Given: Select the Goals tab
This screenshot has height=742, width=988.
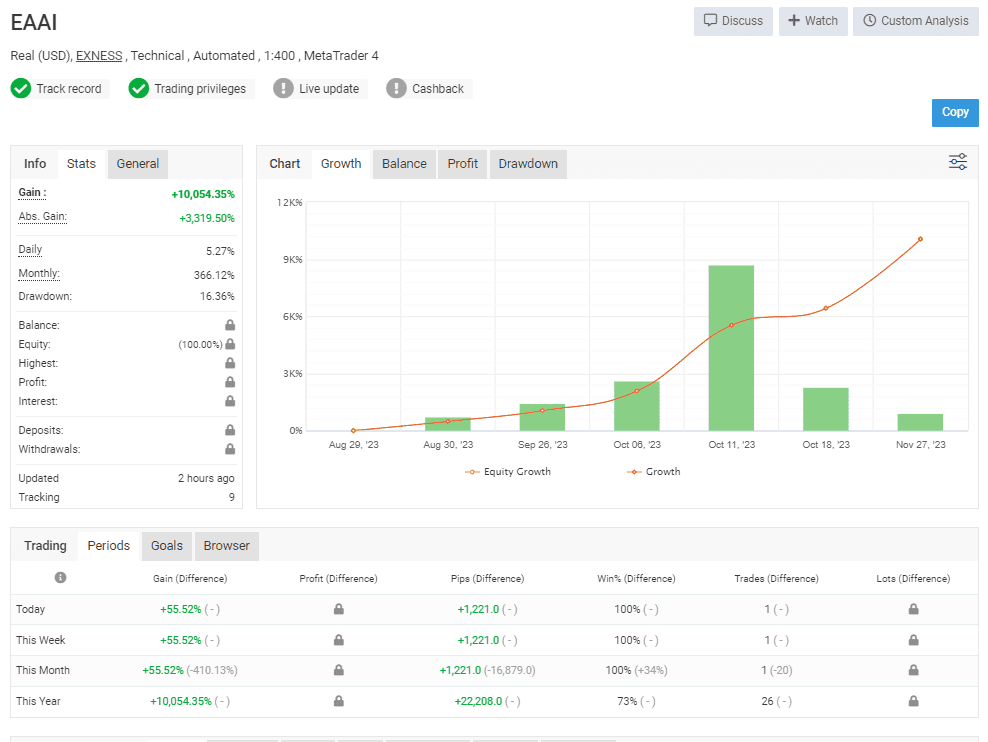Looking at the screenshot, I should point(167,546).
